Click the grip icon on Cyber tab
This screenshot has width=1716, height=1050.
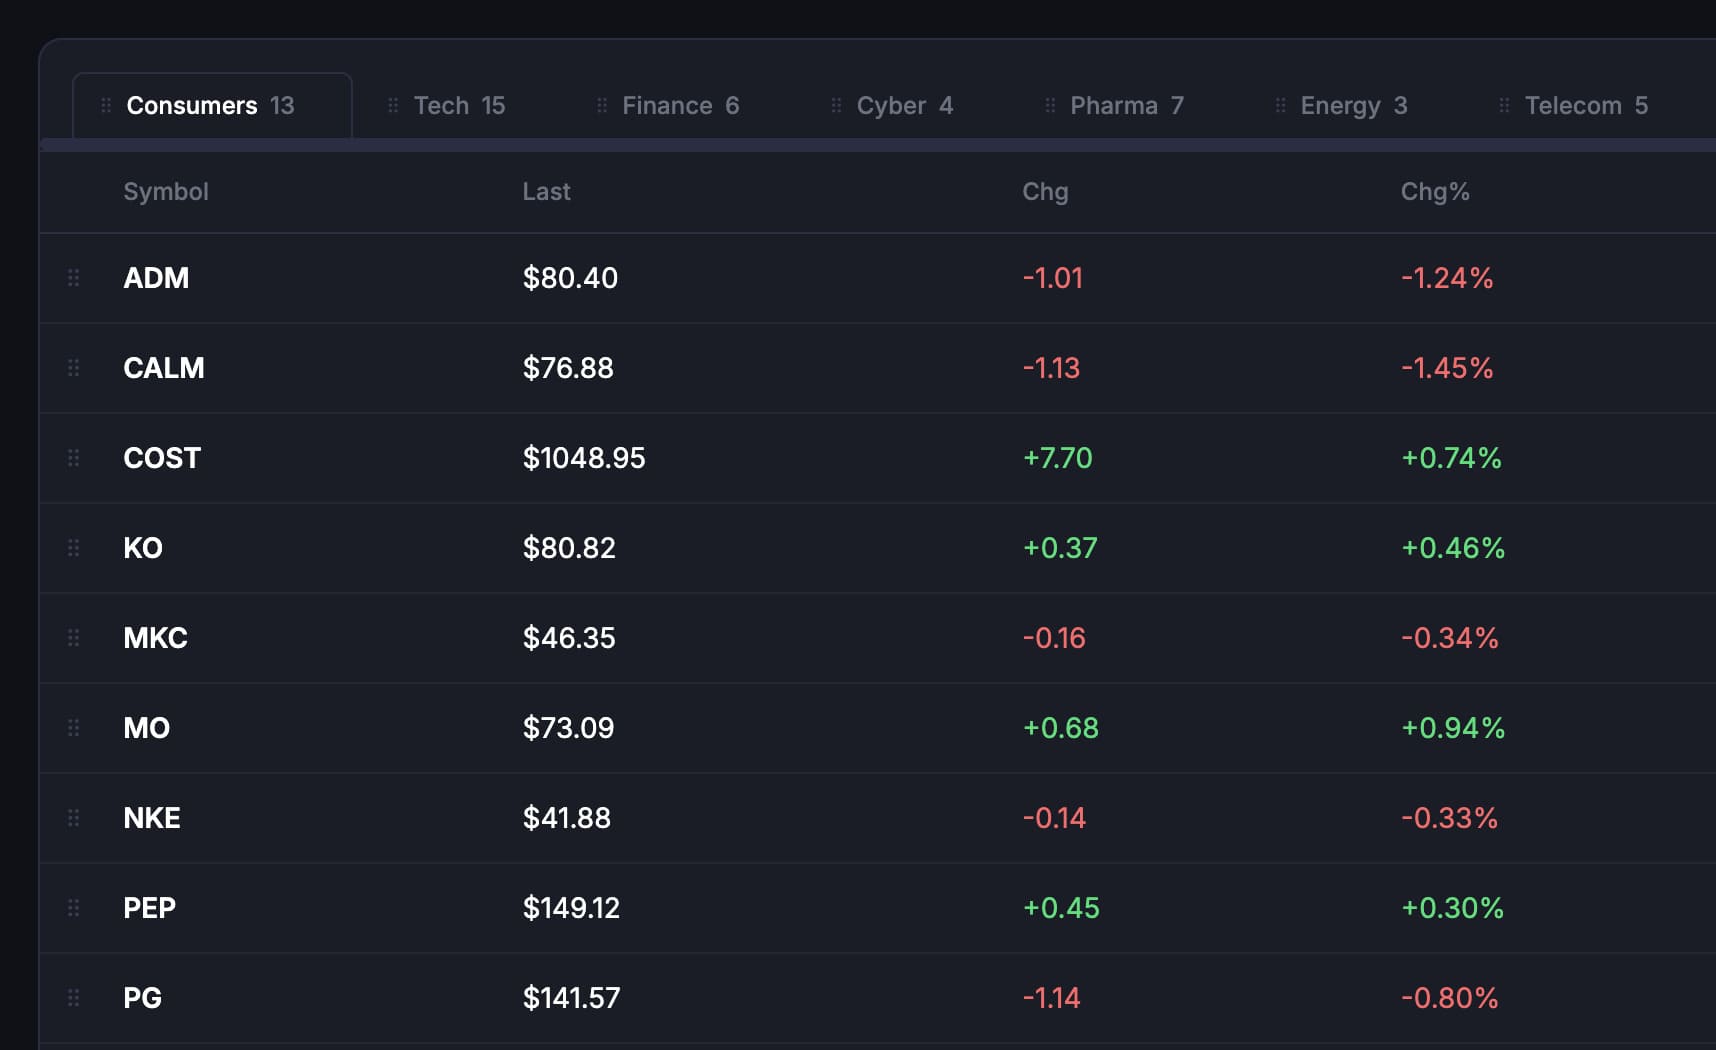836,105
